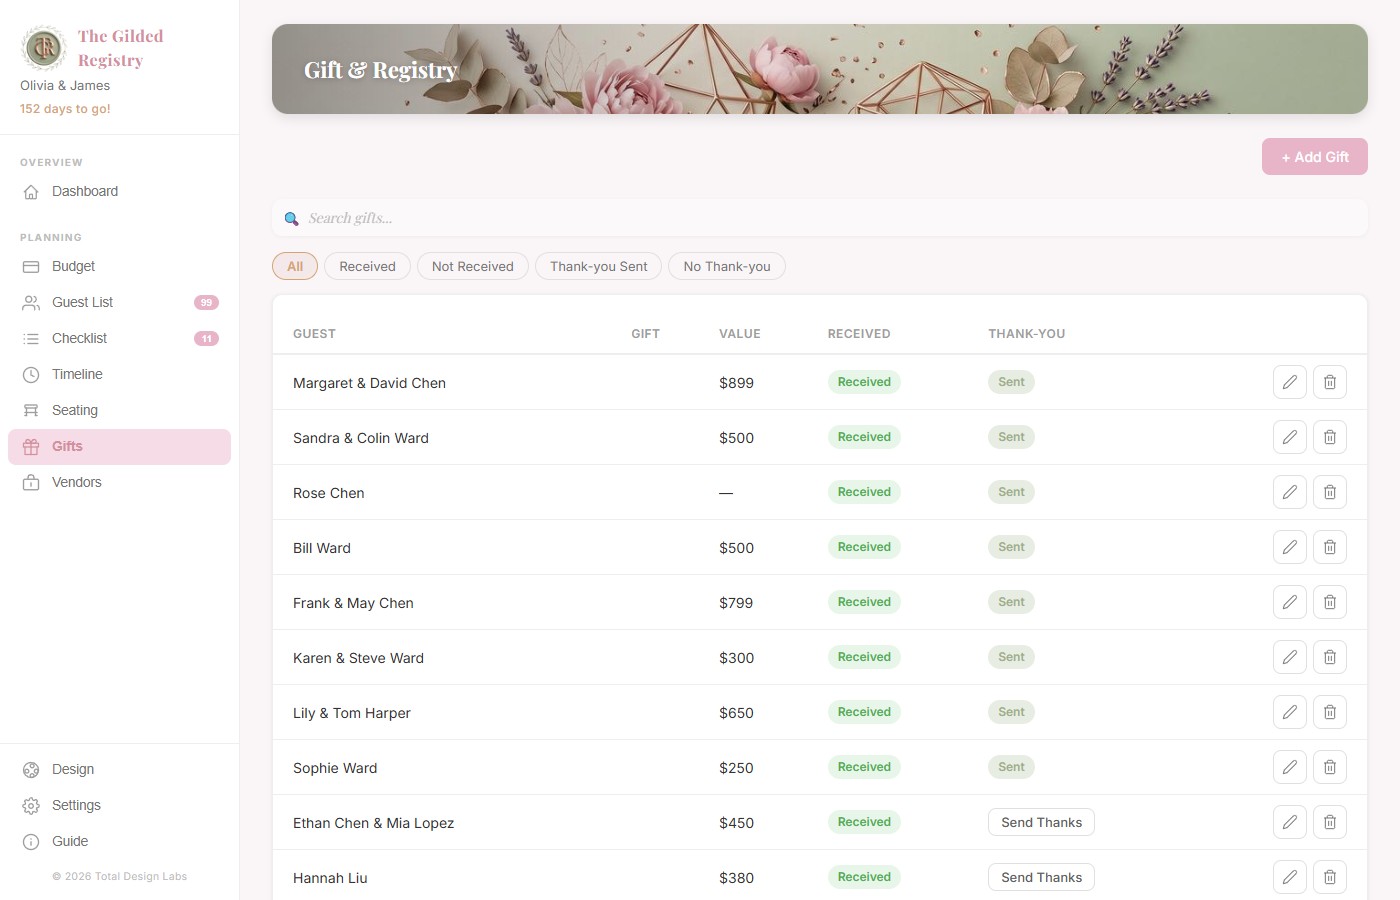1400x900 pixels.
Task: Filter gifts by Received
Action: [367, 266]
